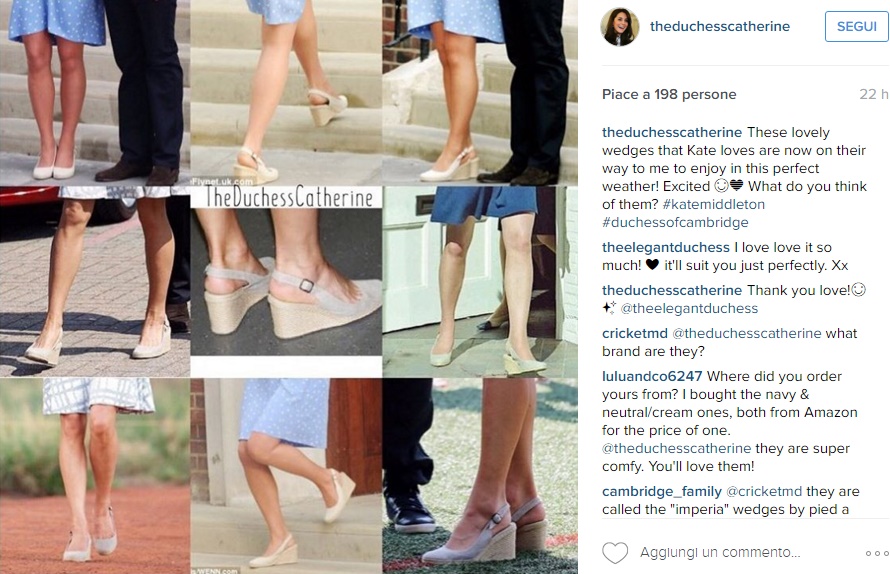Open theduchesscatherine username in the post header

pos(720,26)
